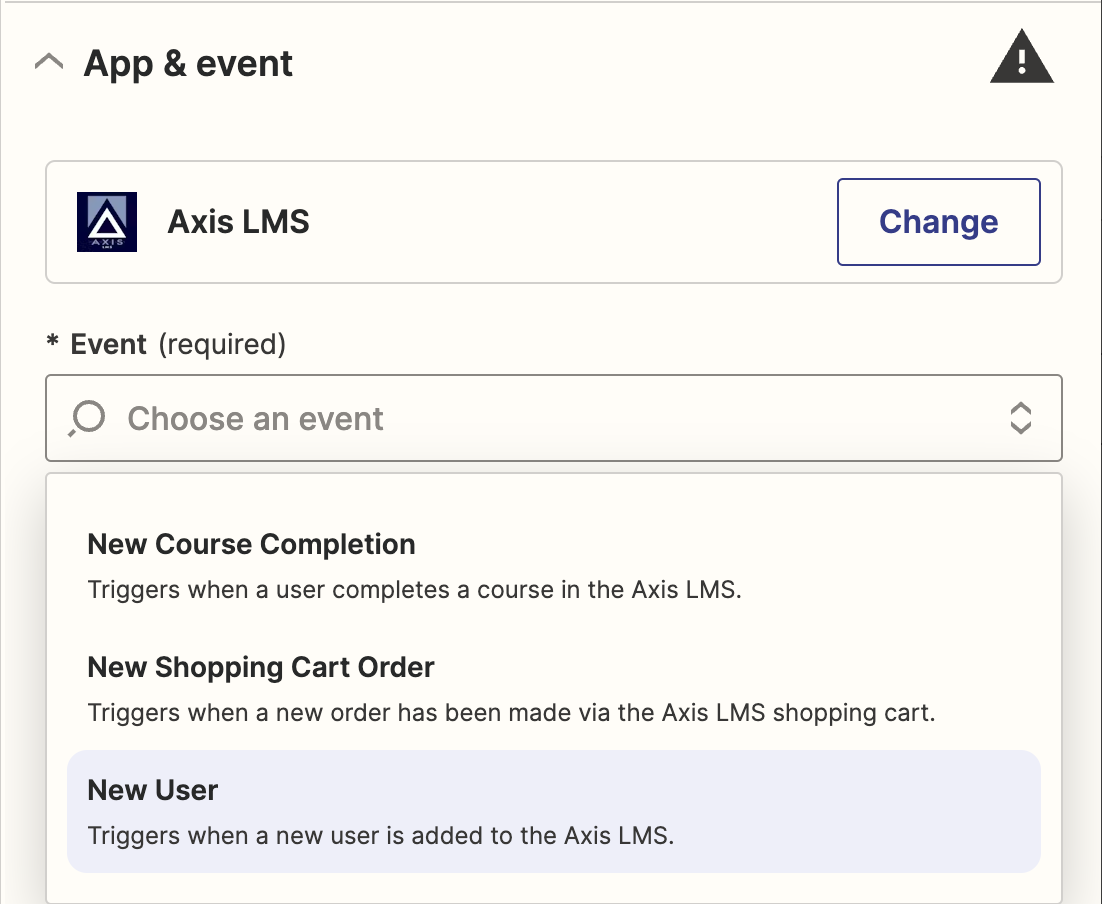The width and height of the screenshot is (1102, 904).
Task: Select the New Course Completion event
Action: coord(554,566)
